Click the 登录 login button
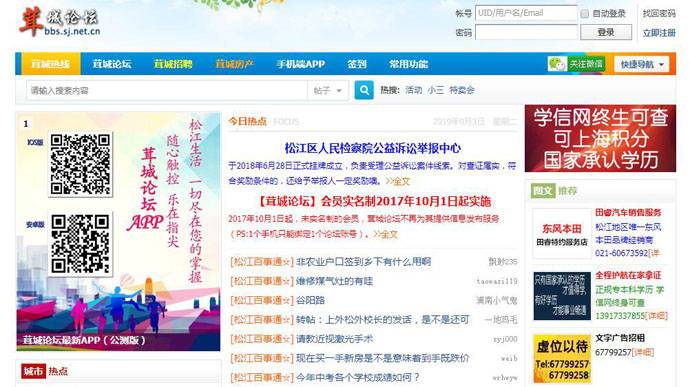The width and height of the screenshot is (690, 387). coord(606,32)
